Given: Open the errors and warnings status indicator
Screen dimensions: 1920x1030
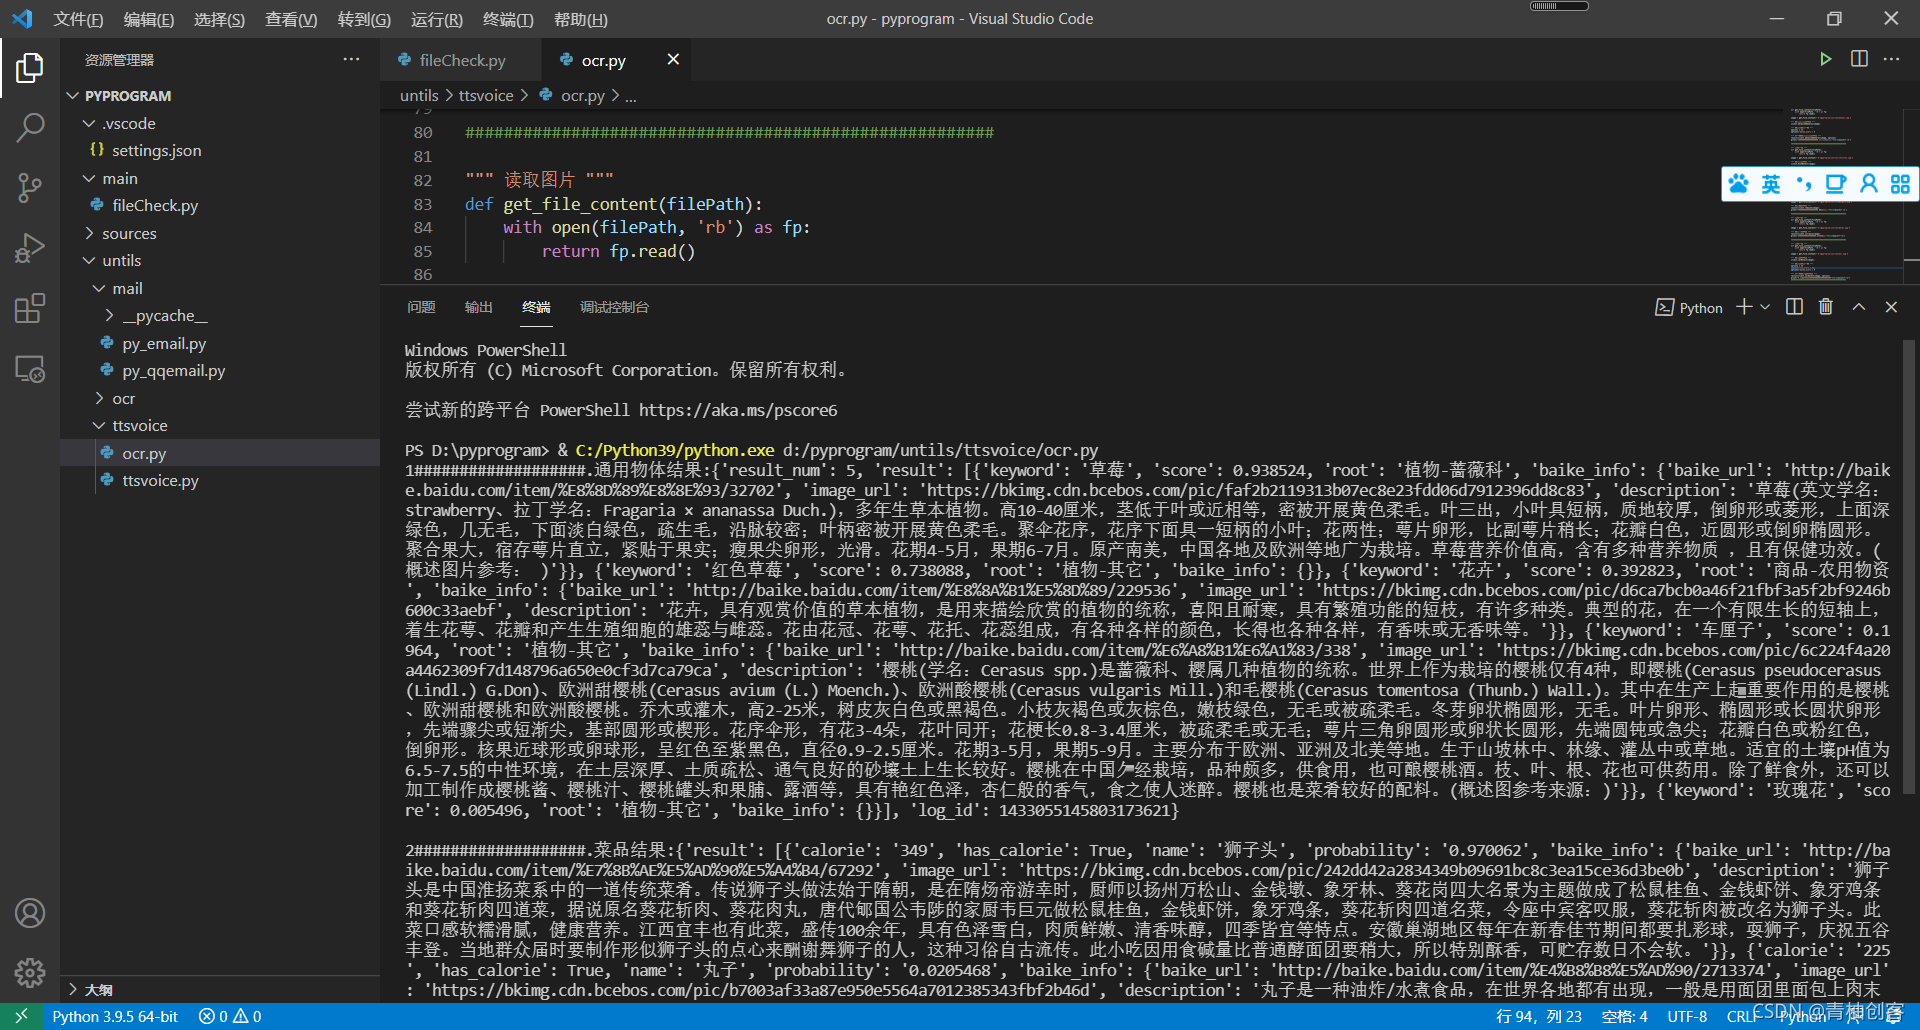Looking at the screenshot, I should point(230,1016).
